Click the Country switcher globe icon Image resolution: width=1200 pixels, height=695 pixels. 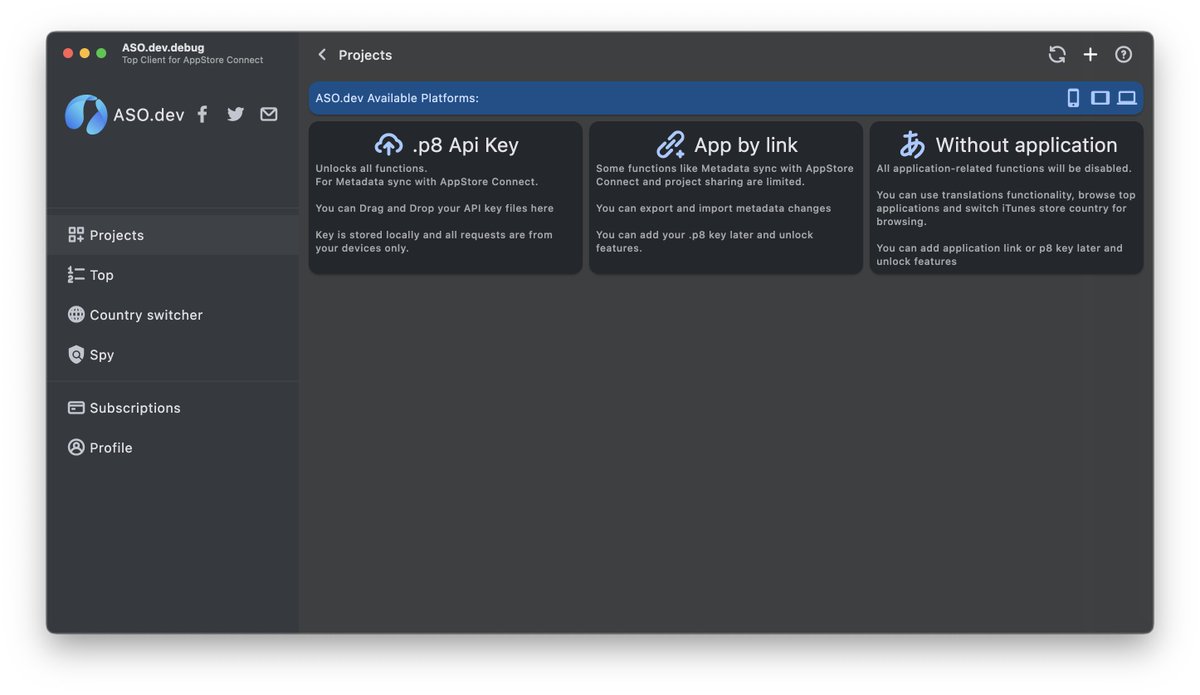[x=76, y=315]
